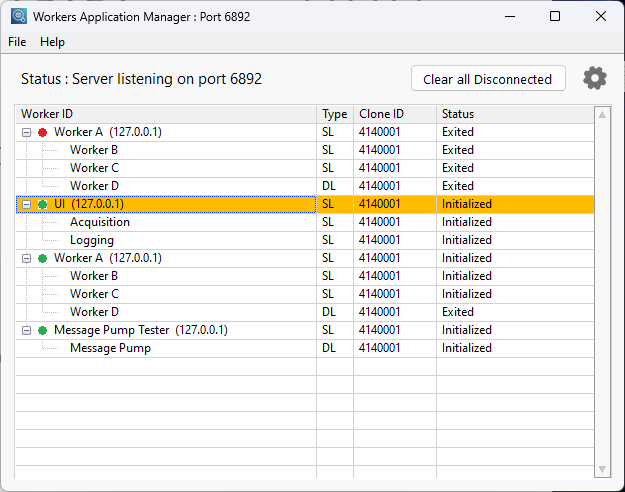The width and height of the screenshot is (625, 492).
Task: Collapse the Message Pump Tester node
Action: [x=26, y=330]
